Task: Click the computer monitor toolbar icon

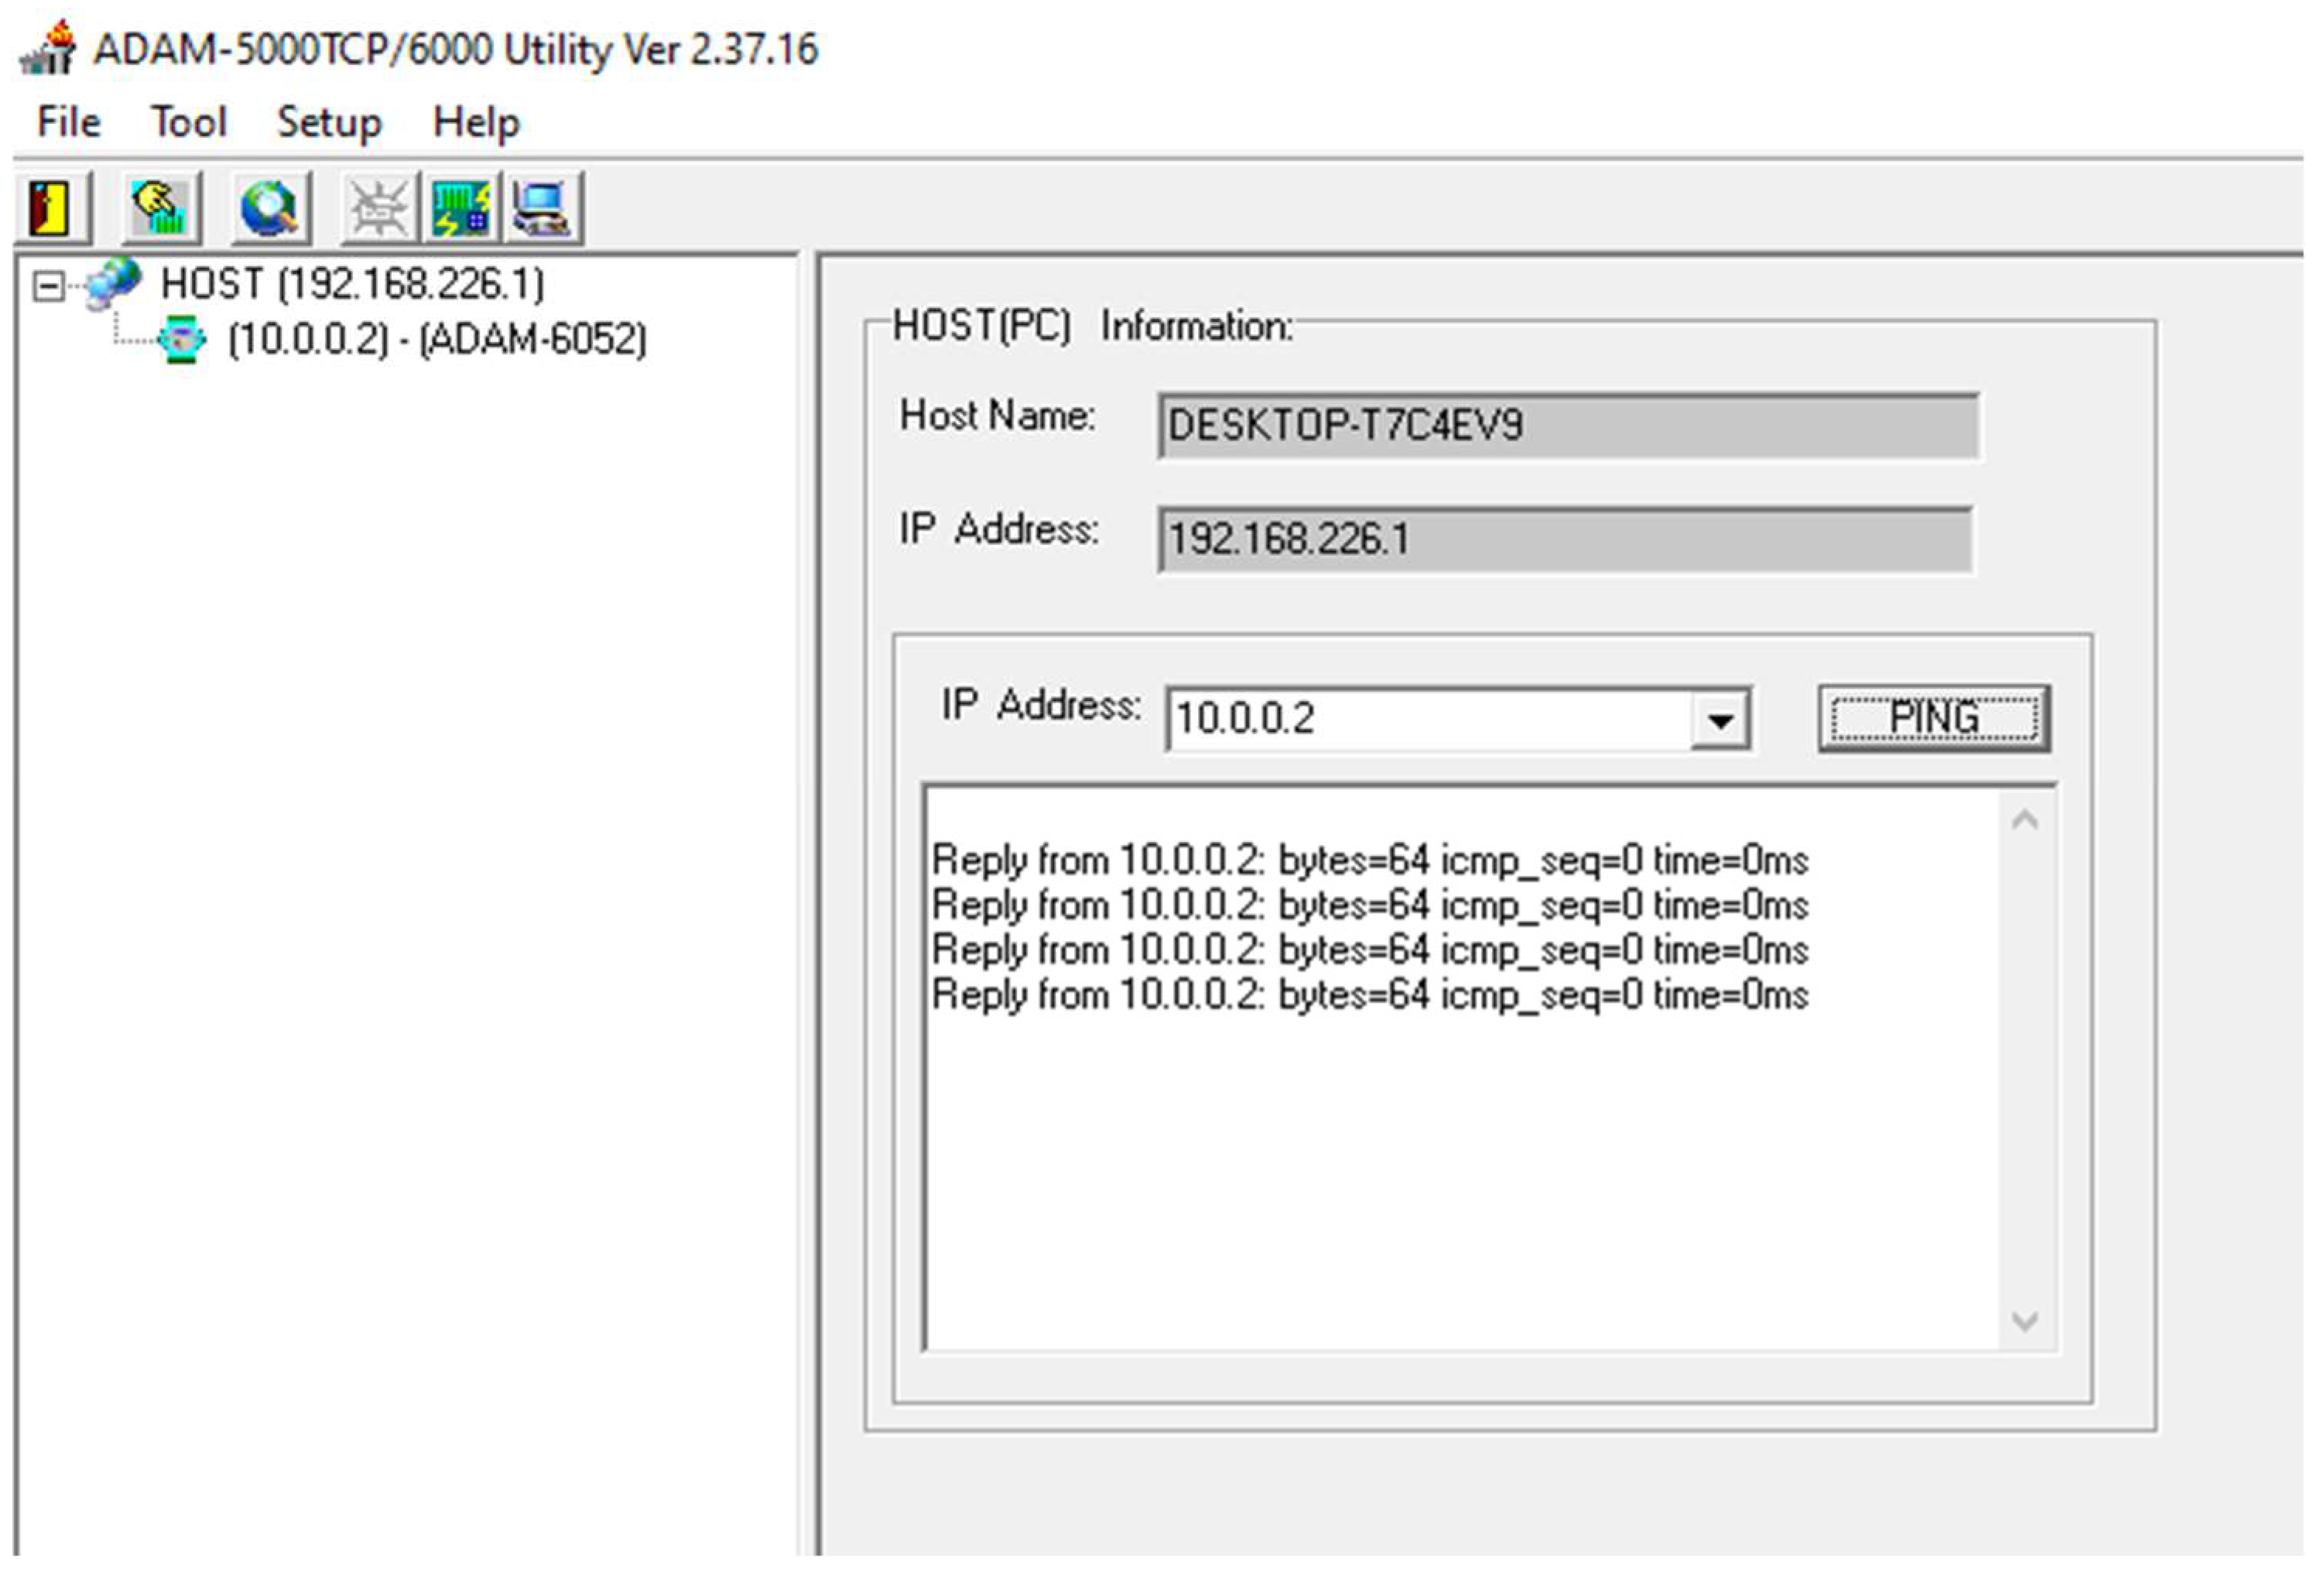Action: point(542,208)
